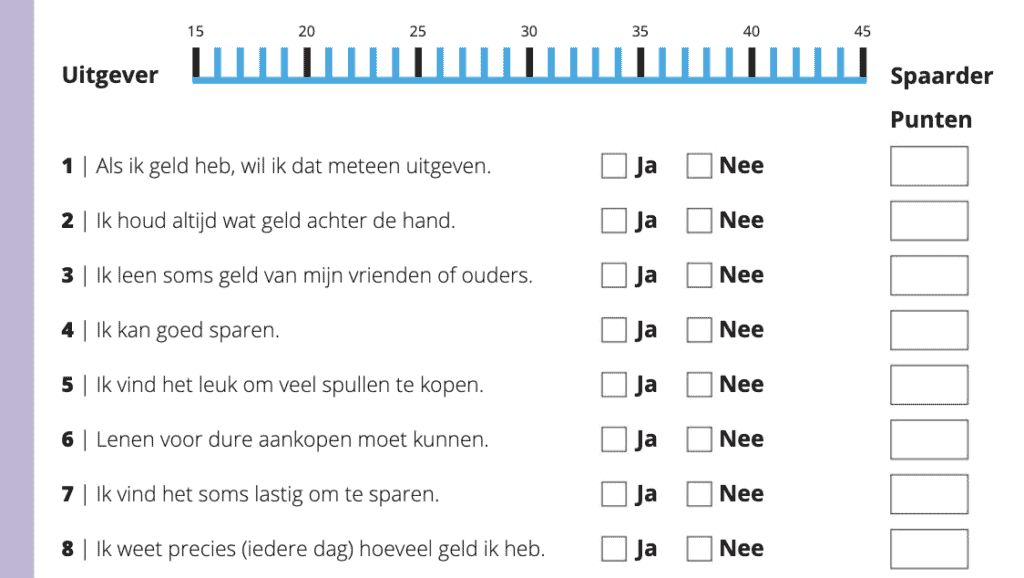Screen dimensions: 1024x578
Task: Click the 'Punten' column heading
Action: (x=931, y=120)
